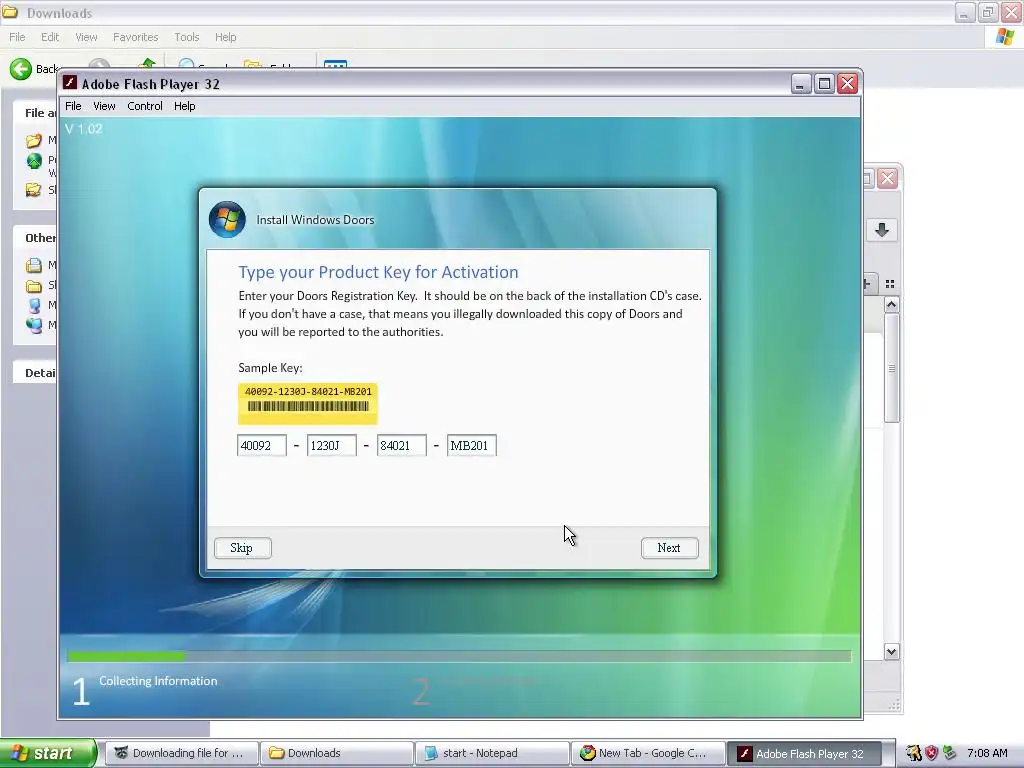
Task: Click the publish to web globe icon in sidebar
Action: pyautogui.click(x=34, y=161)
